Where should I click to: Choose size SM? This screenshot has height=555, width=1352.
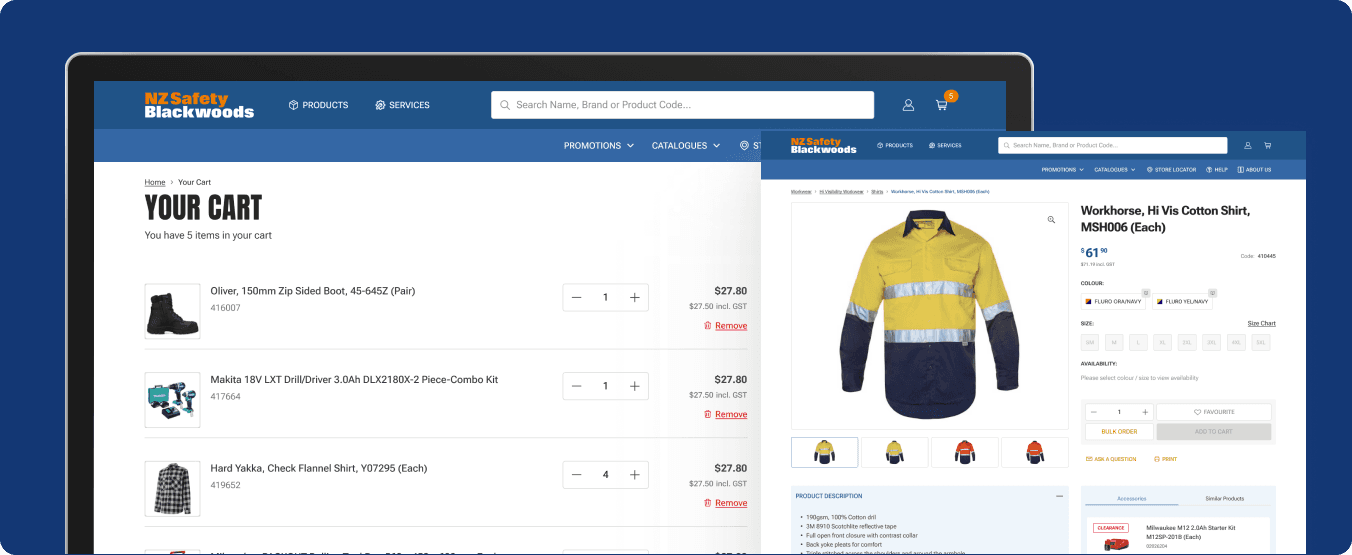(1090, 342)
